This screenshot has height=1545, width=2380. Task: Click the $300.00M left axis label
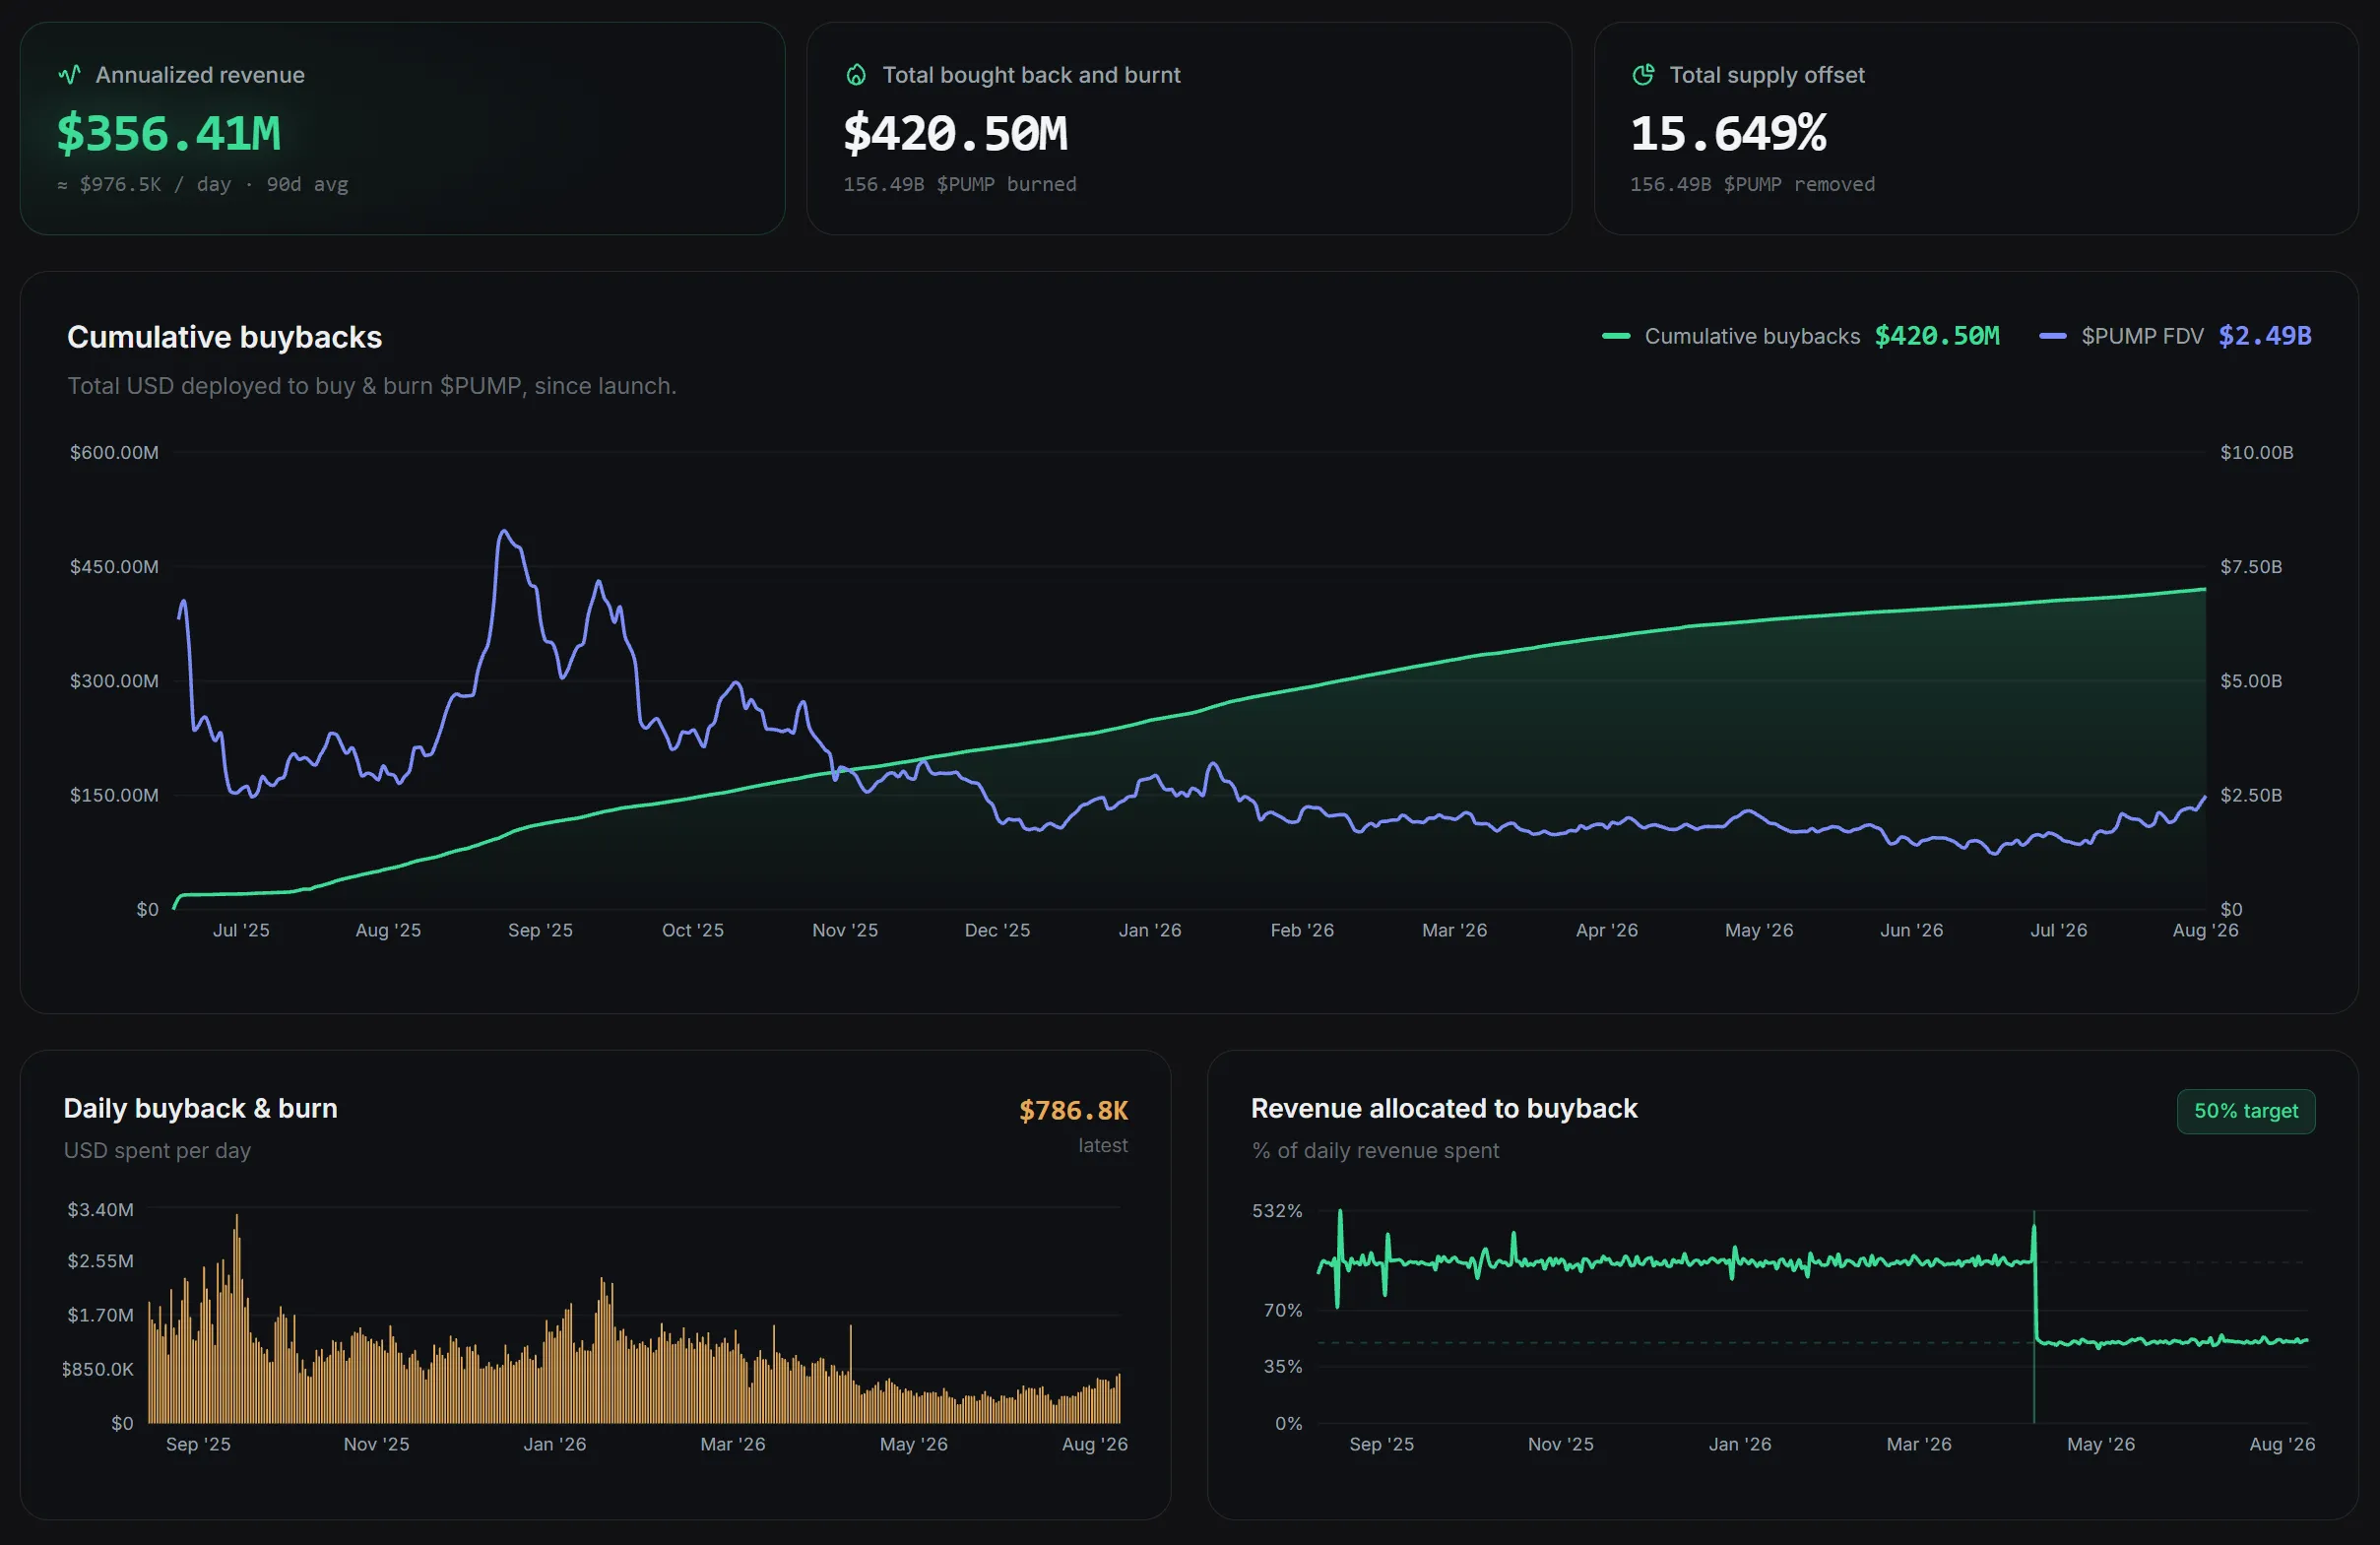(x=114, y=681)
